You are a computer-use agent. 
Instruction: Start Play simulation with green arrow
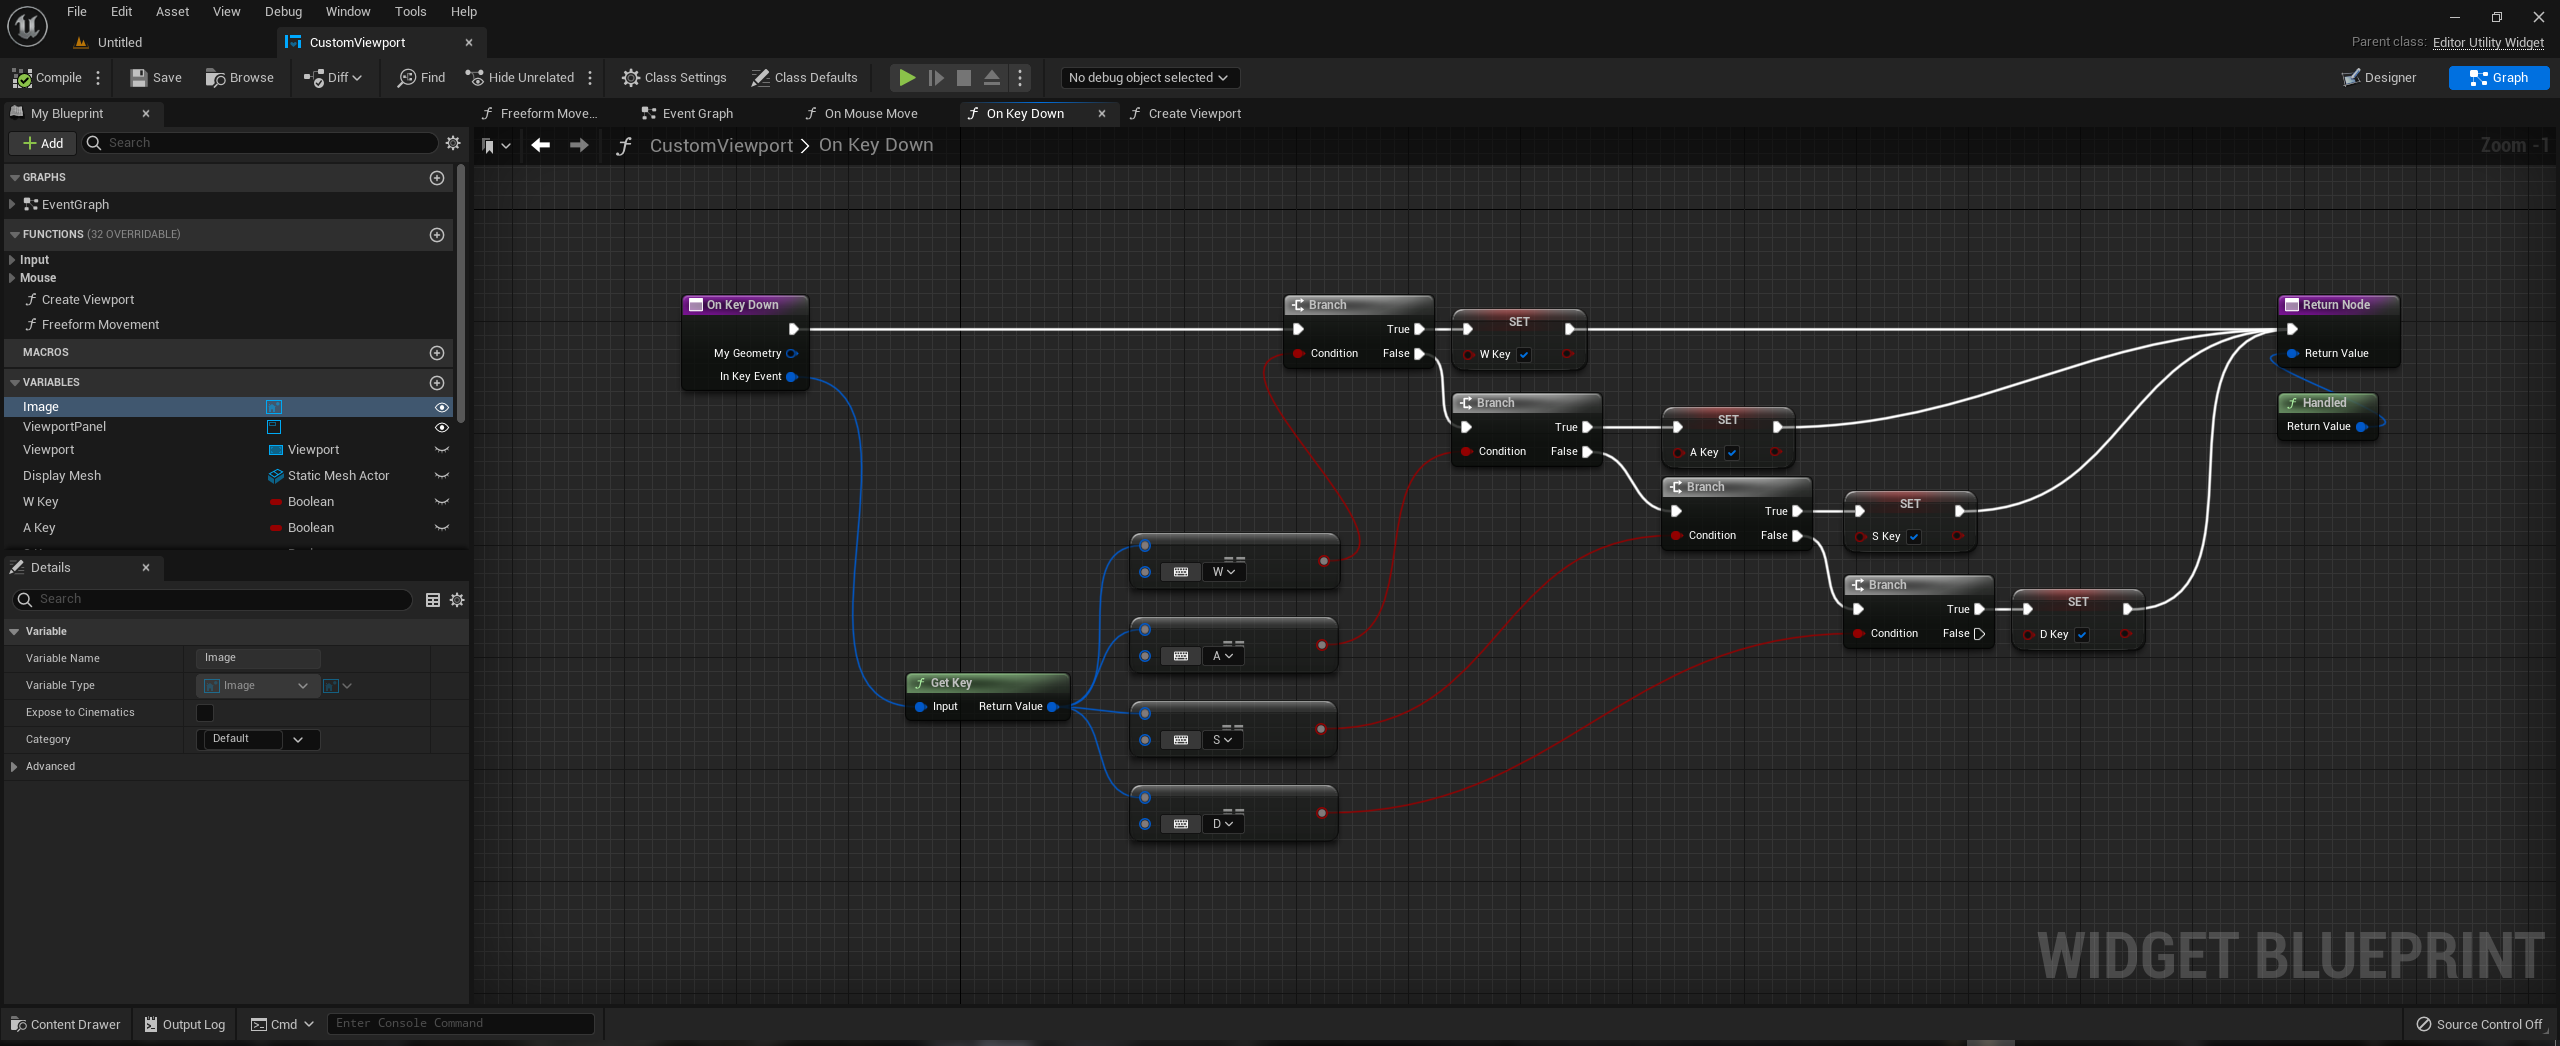pos(906,78)
